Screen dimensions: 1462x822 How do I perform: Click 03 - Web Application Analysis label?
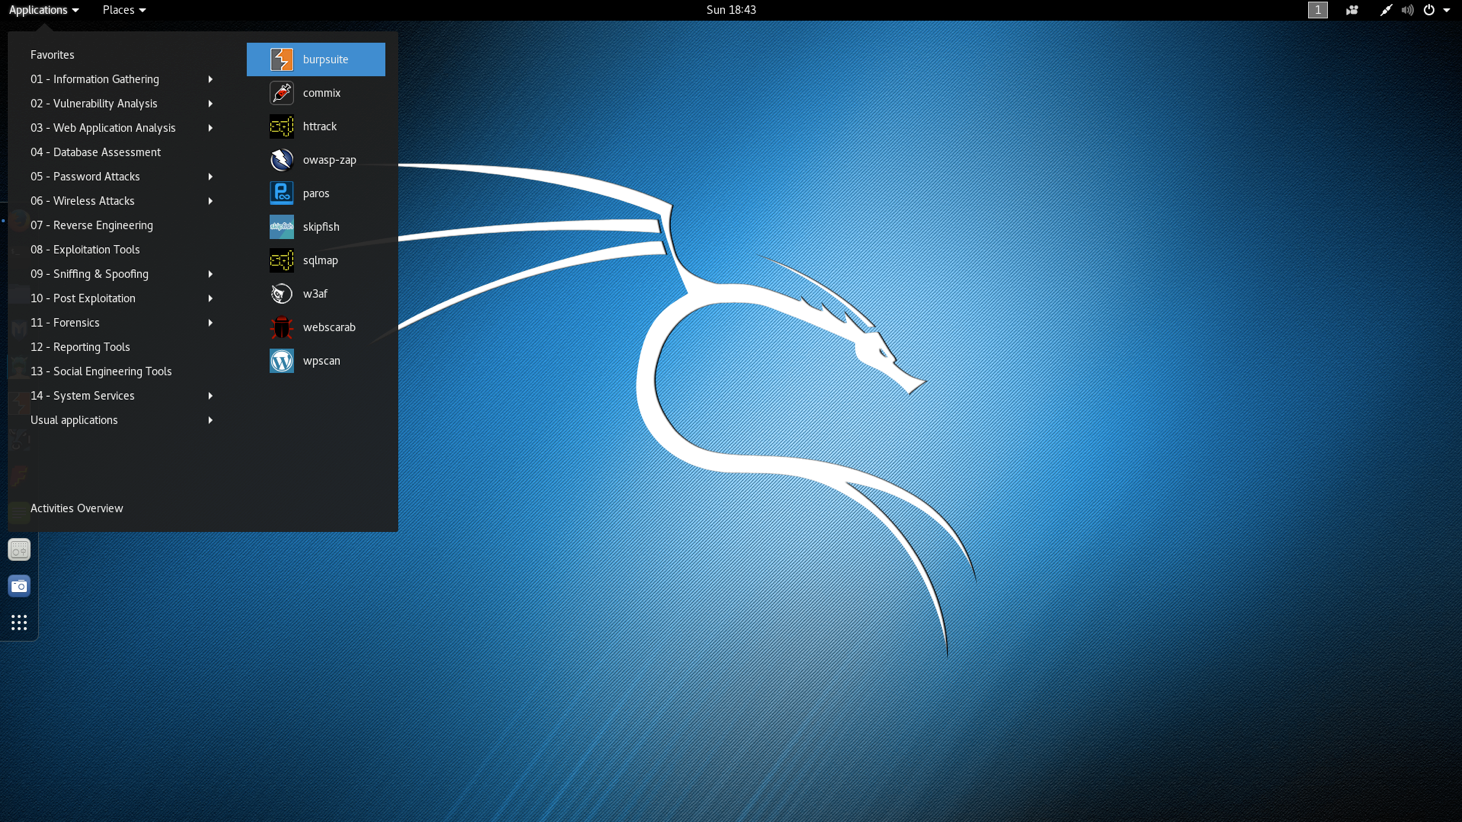pyautogui.click(x=102, y=128)
